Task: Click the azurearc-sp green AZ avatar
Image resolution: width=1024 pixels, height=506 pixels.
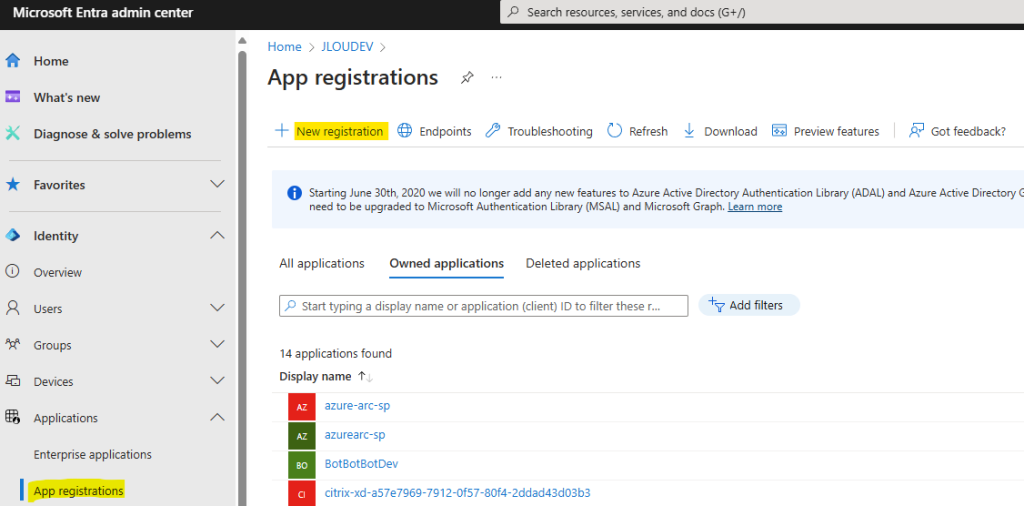Action: pyautogui.click(x=302, y=436)
